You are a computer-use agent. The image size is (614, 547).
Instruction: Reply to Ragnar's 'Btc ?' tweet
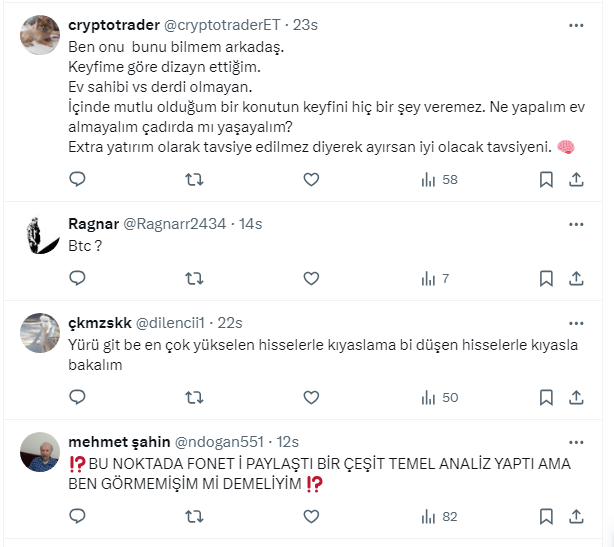click(x=77, y=279)
